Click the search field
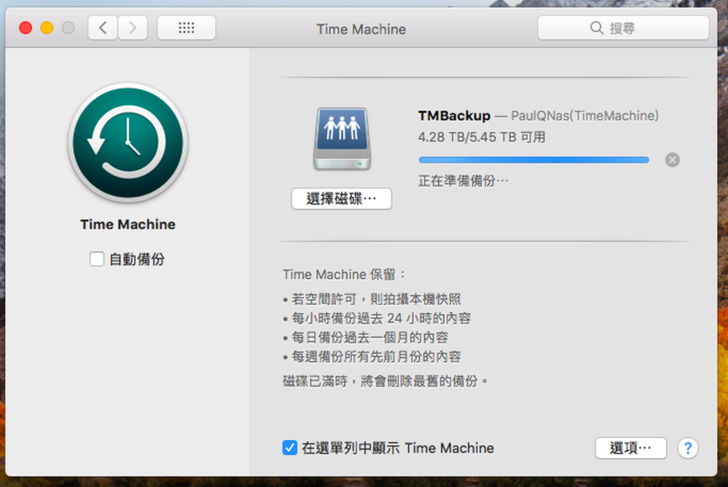The height and width of the screenshot is (487, 728). (623, 28)
